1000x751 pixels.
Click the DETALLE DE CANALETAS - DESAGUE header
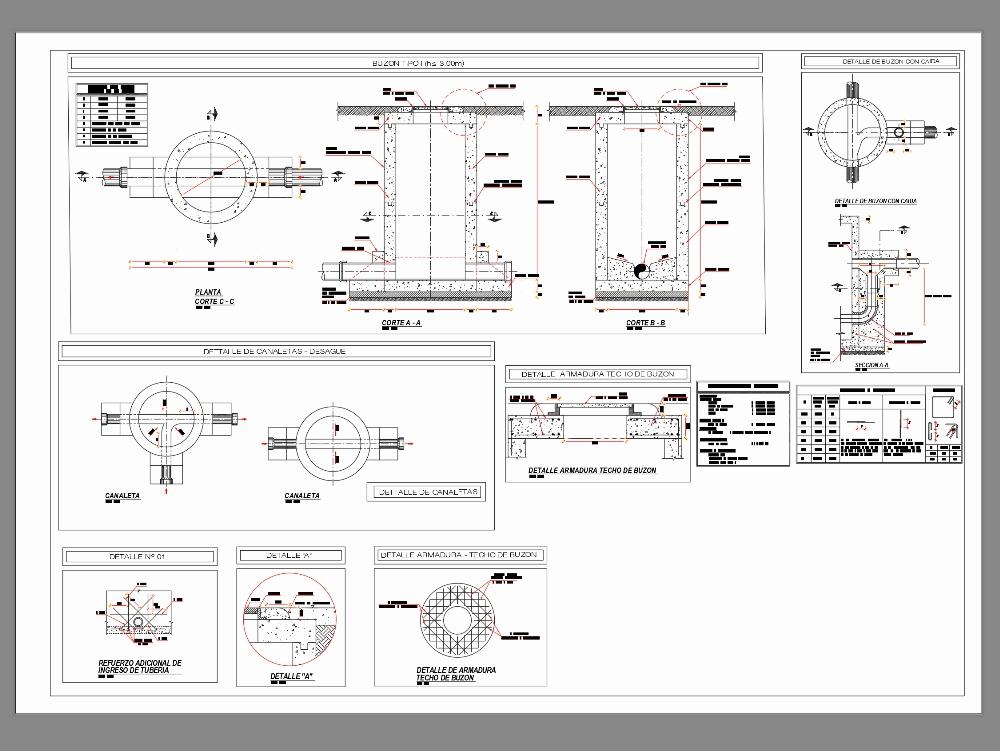pyautogui.click(x=276, y=351)
